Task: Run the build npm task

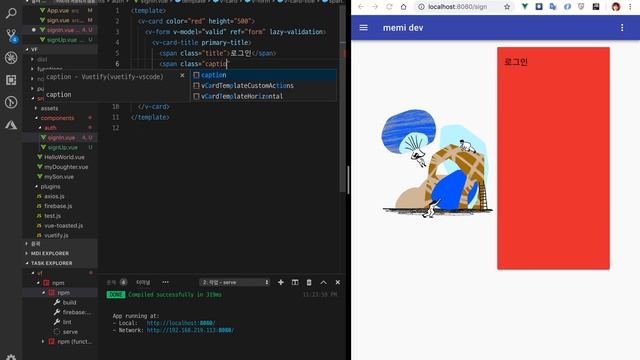Action: point(69,302)
